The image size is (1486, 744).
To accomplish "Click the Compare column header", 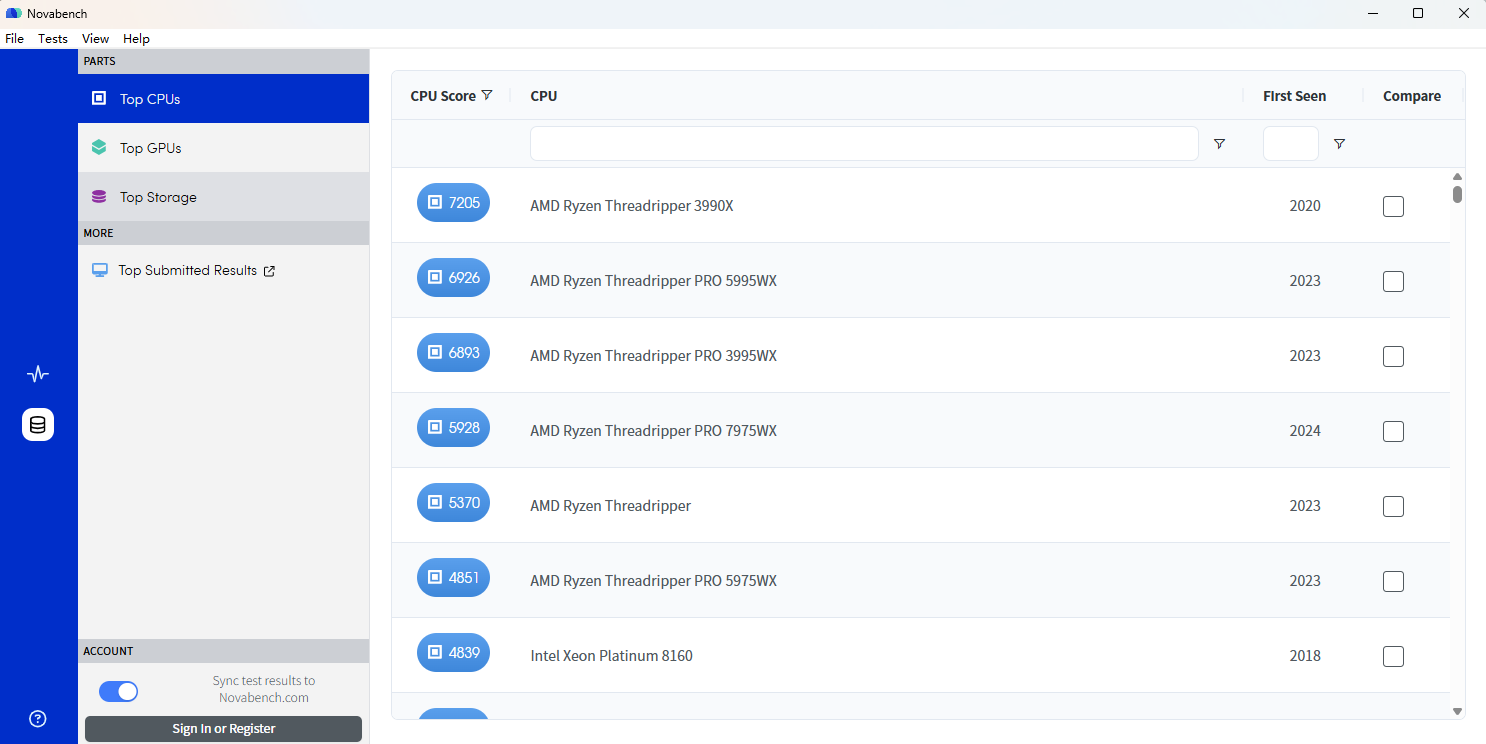I will click(x=1412, y=96).
